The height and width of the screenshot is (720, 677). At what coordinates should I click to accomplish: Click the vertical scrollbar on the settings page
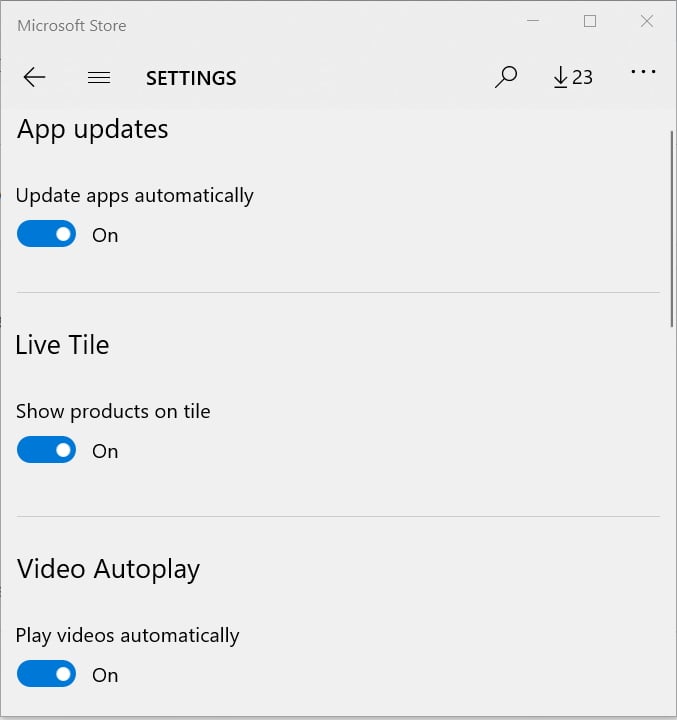coord(671,229)
